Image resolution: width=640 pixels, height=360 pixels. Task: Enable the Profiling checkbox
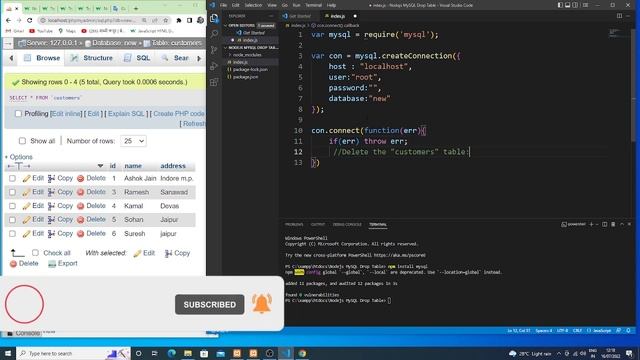point(18,114)
